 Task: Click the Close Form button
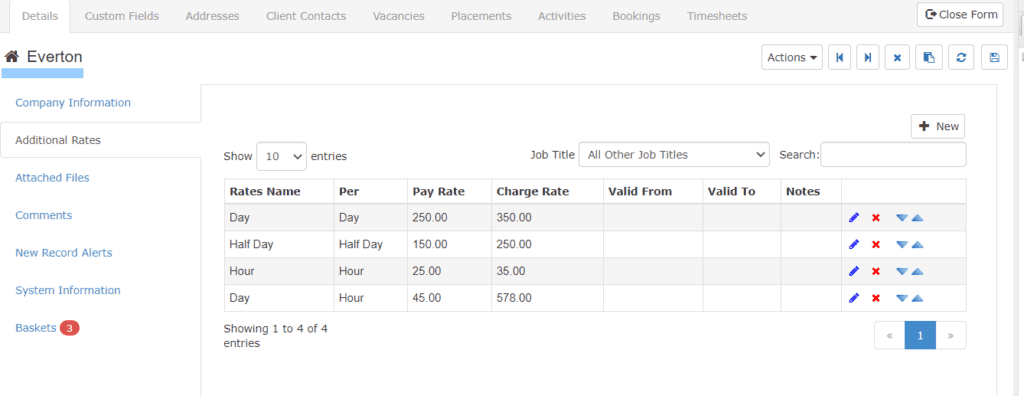pos(960,14)
